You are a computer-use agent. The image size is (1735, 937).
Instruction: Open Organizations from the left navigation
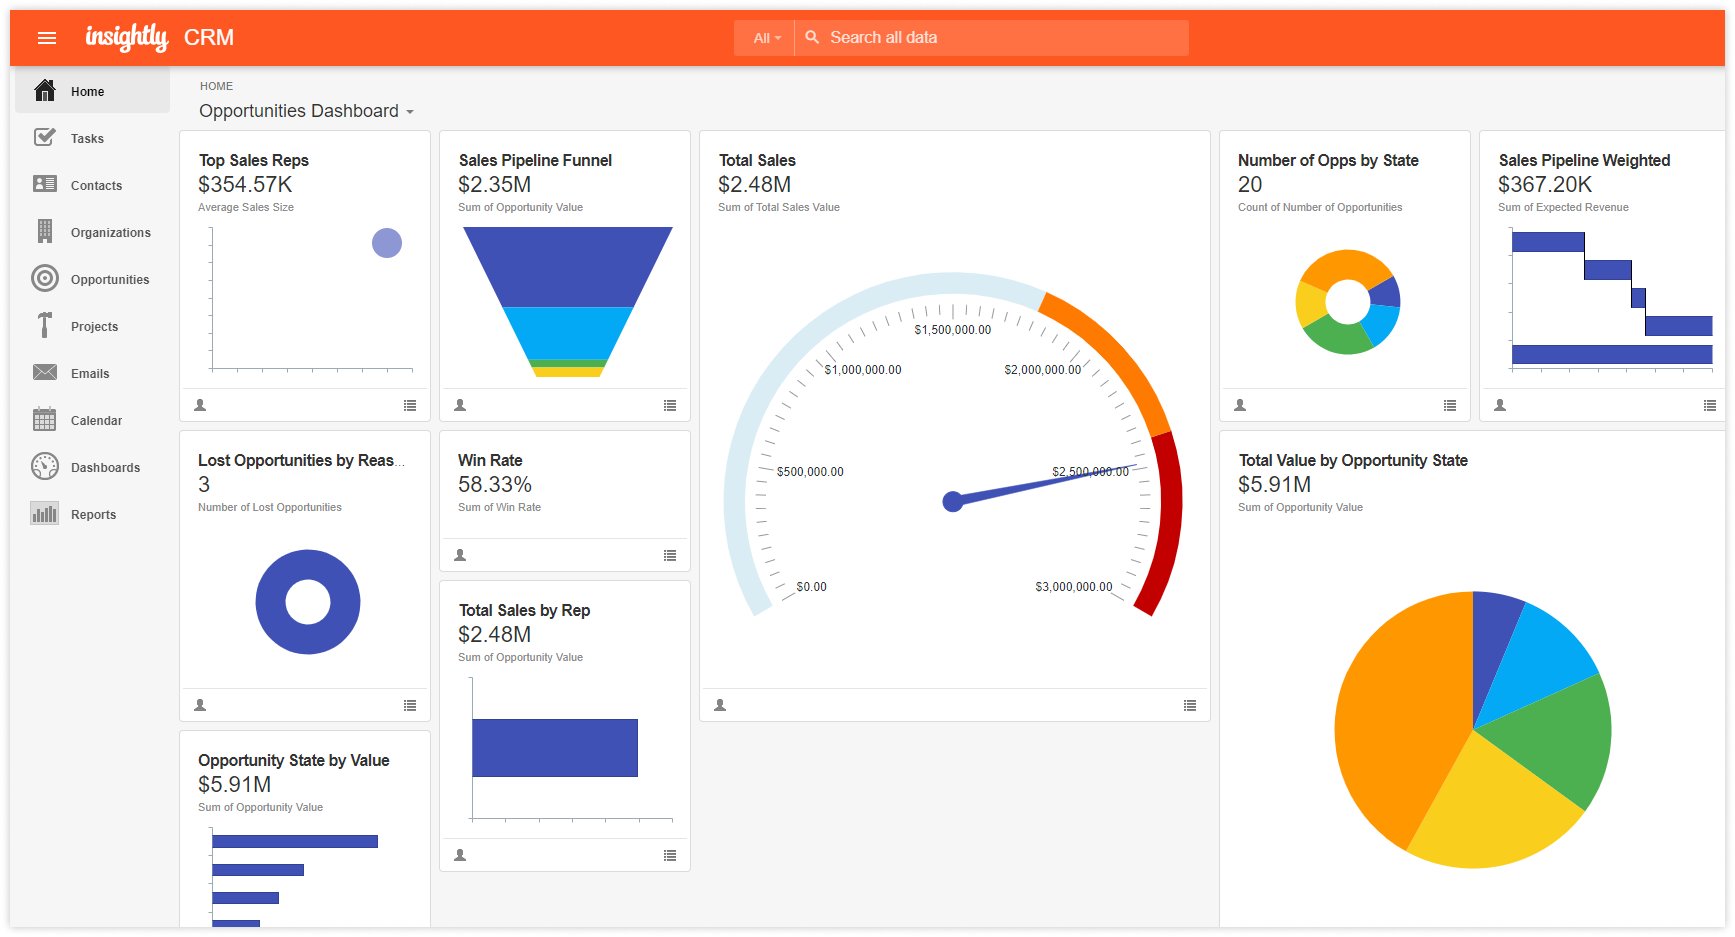tap(109, 232)
